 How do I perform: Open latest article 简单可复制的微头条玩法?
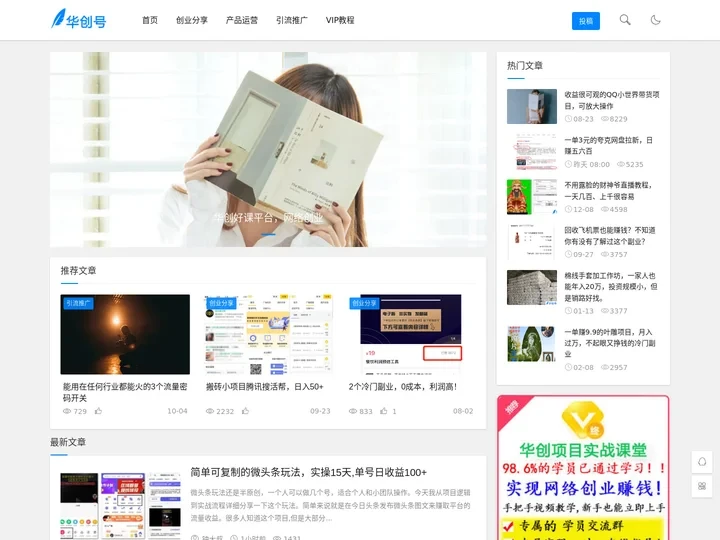tap(309, 472)
